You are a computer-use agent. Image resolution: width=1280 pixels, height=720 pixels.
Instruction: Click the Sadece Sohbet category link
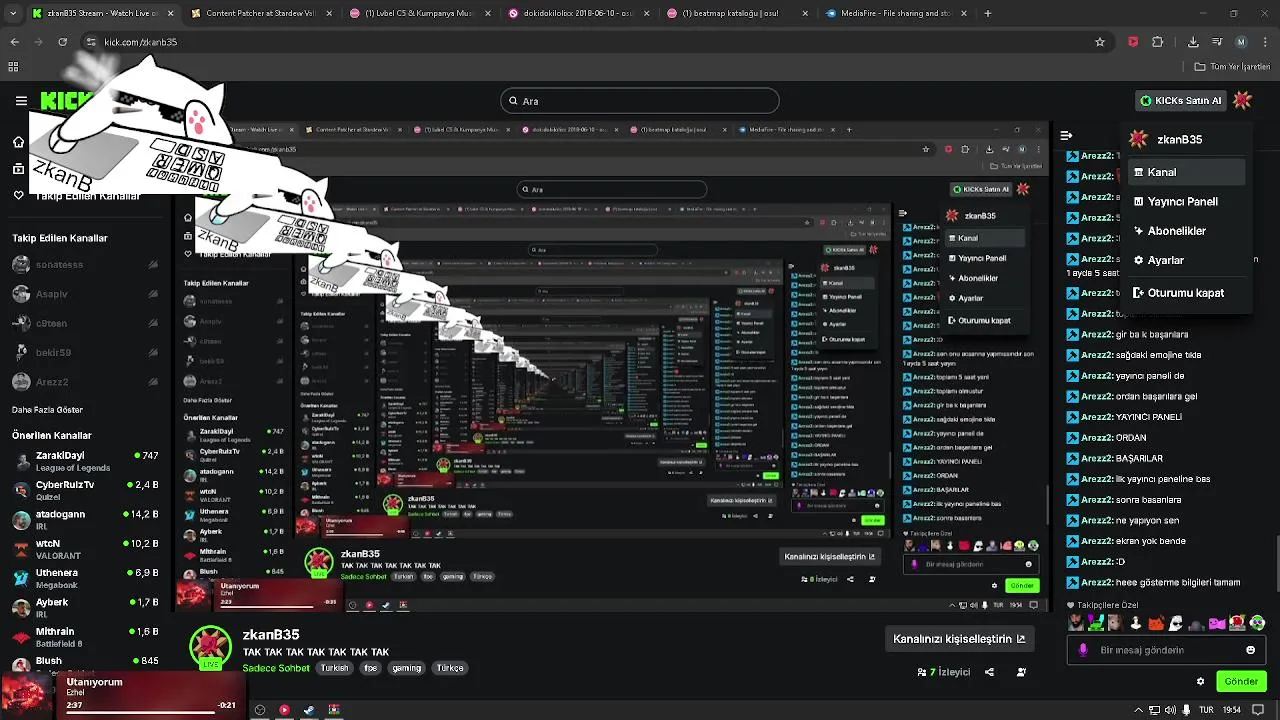(x=276, y=668)
